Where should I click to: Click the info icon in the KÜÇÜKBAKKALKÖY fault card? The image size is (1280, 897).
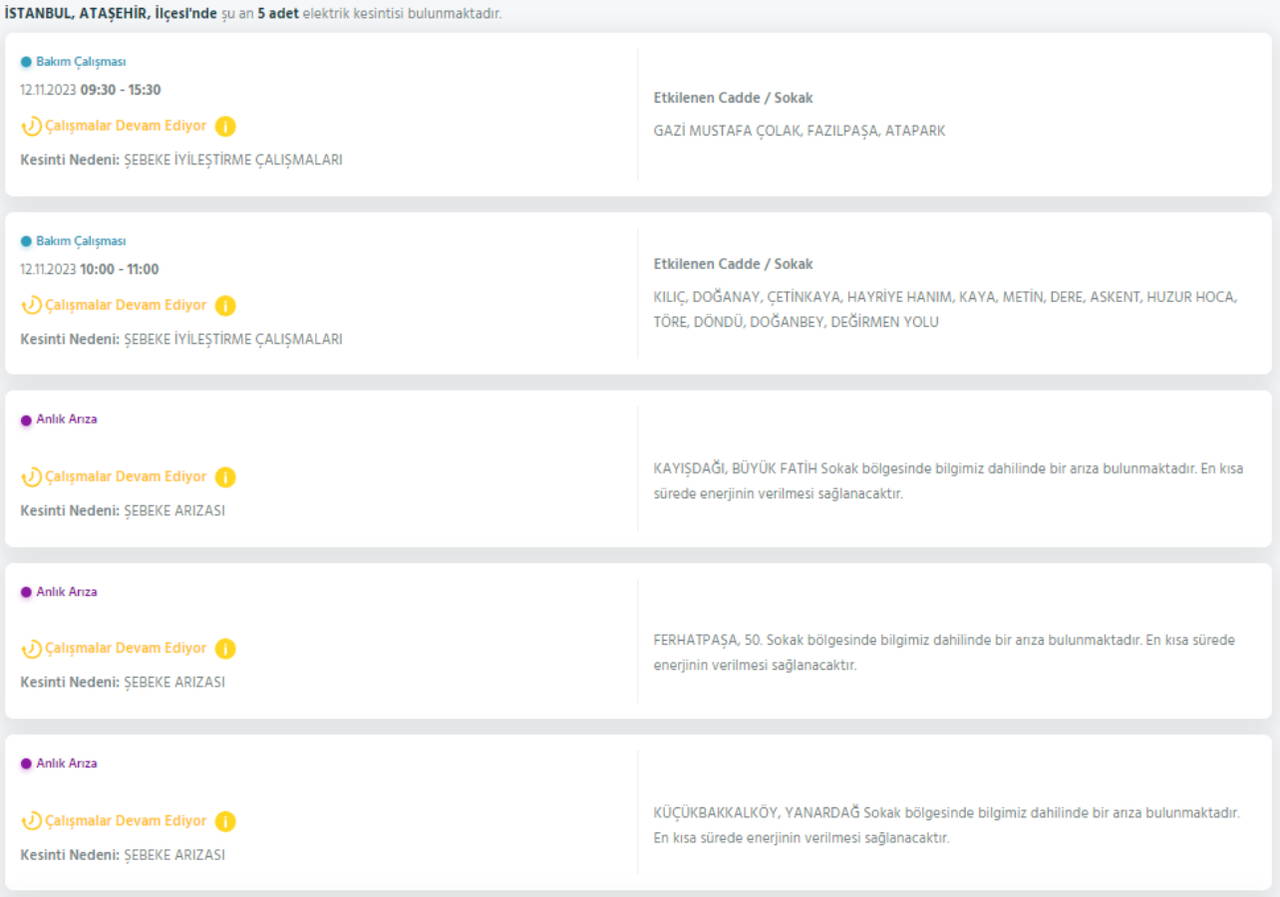tap(226, 821)
